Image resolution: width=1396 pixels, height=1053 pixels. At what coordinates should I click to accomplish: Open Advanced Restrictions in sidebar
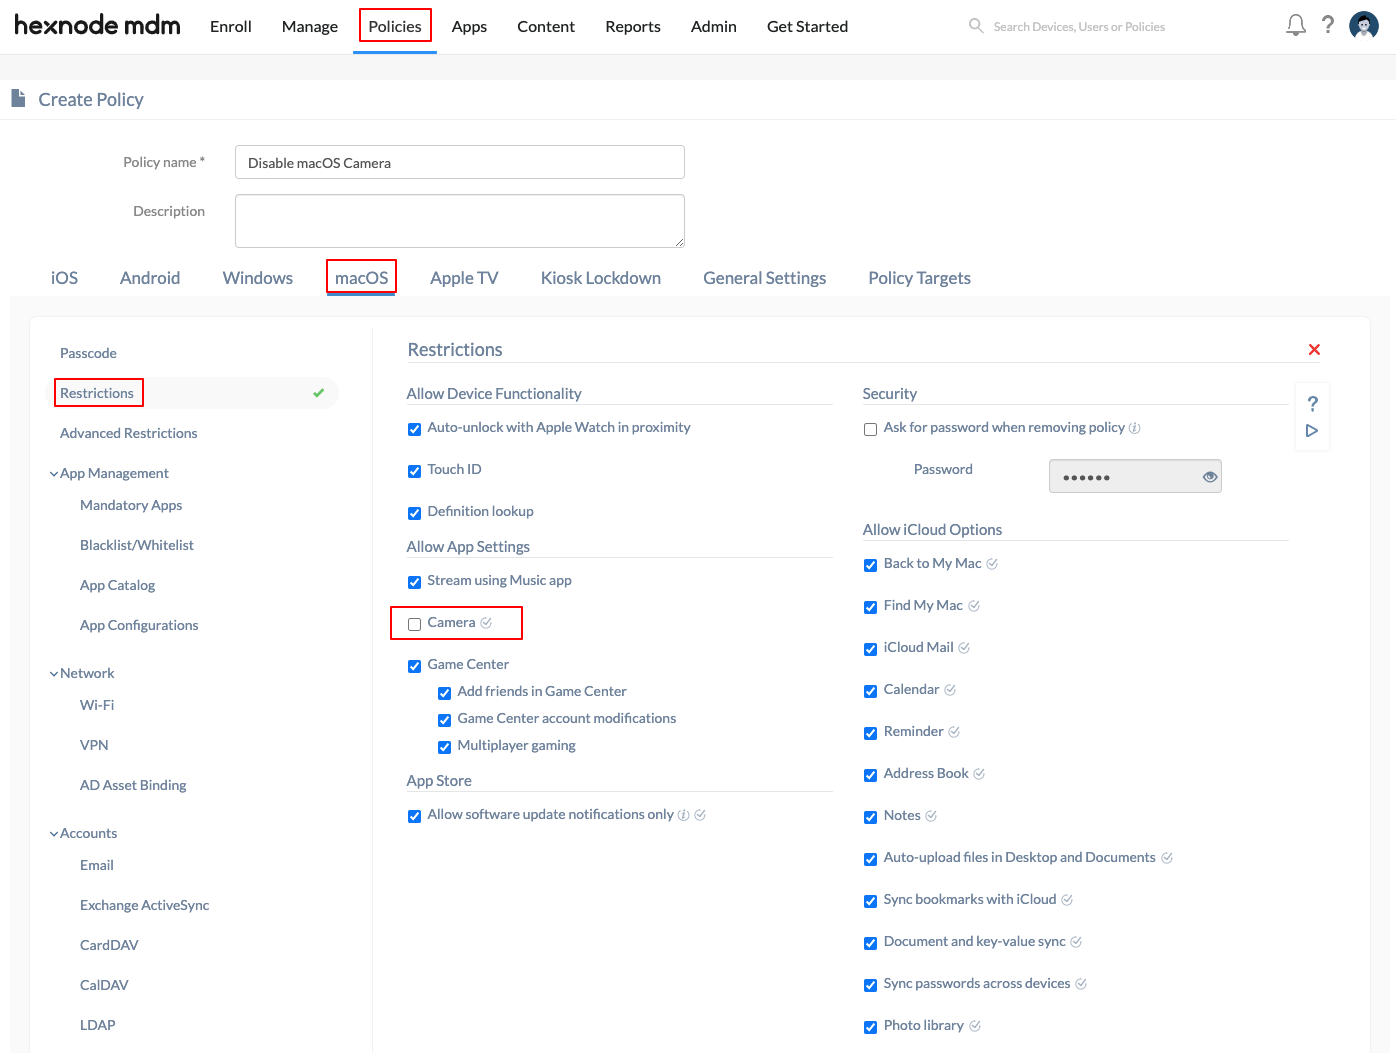[129, 433]
